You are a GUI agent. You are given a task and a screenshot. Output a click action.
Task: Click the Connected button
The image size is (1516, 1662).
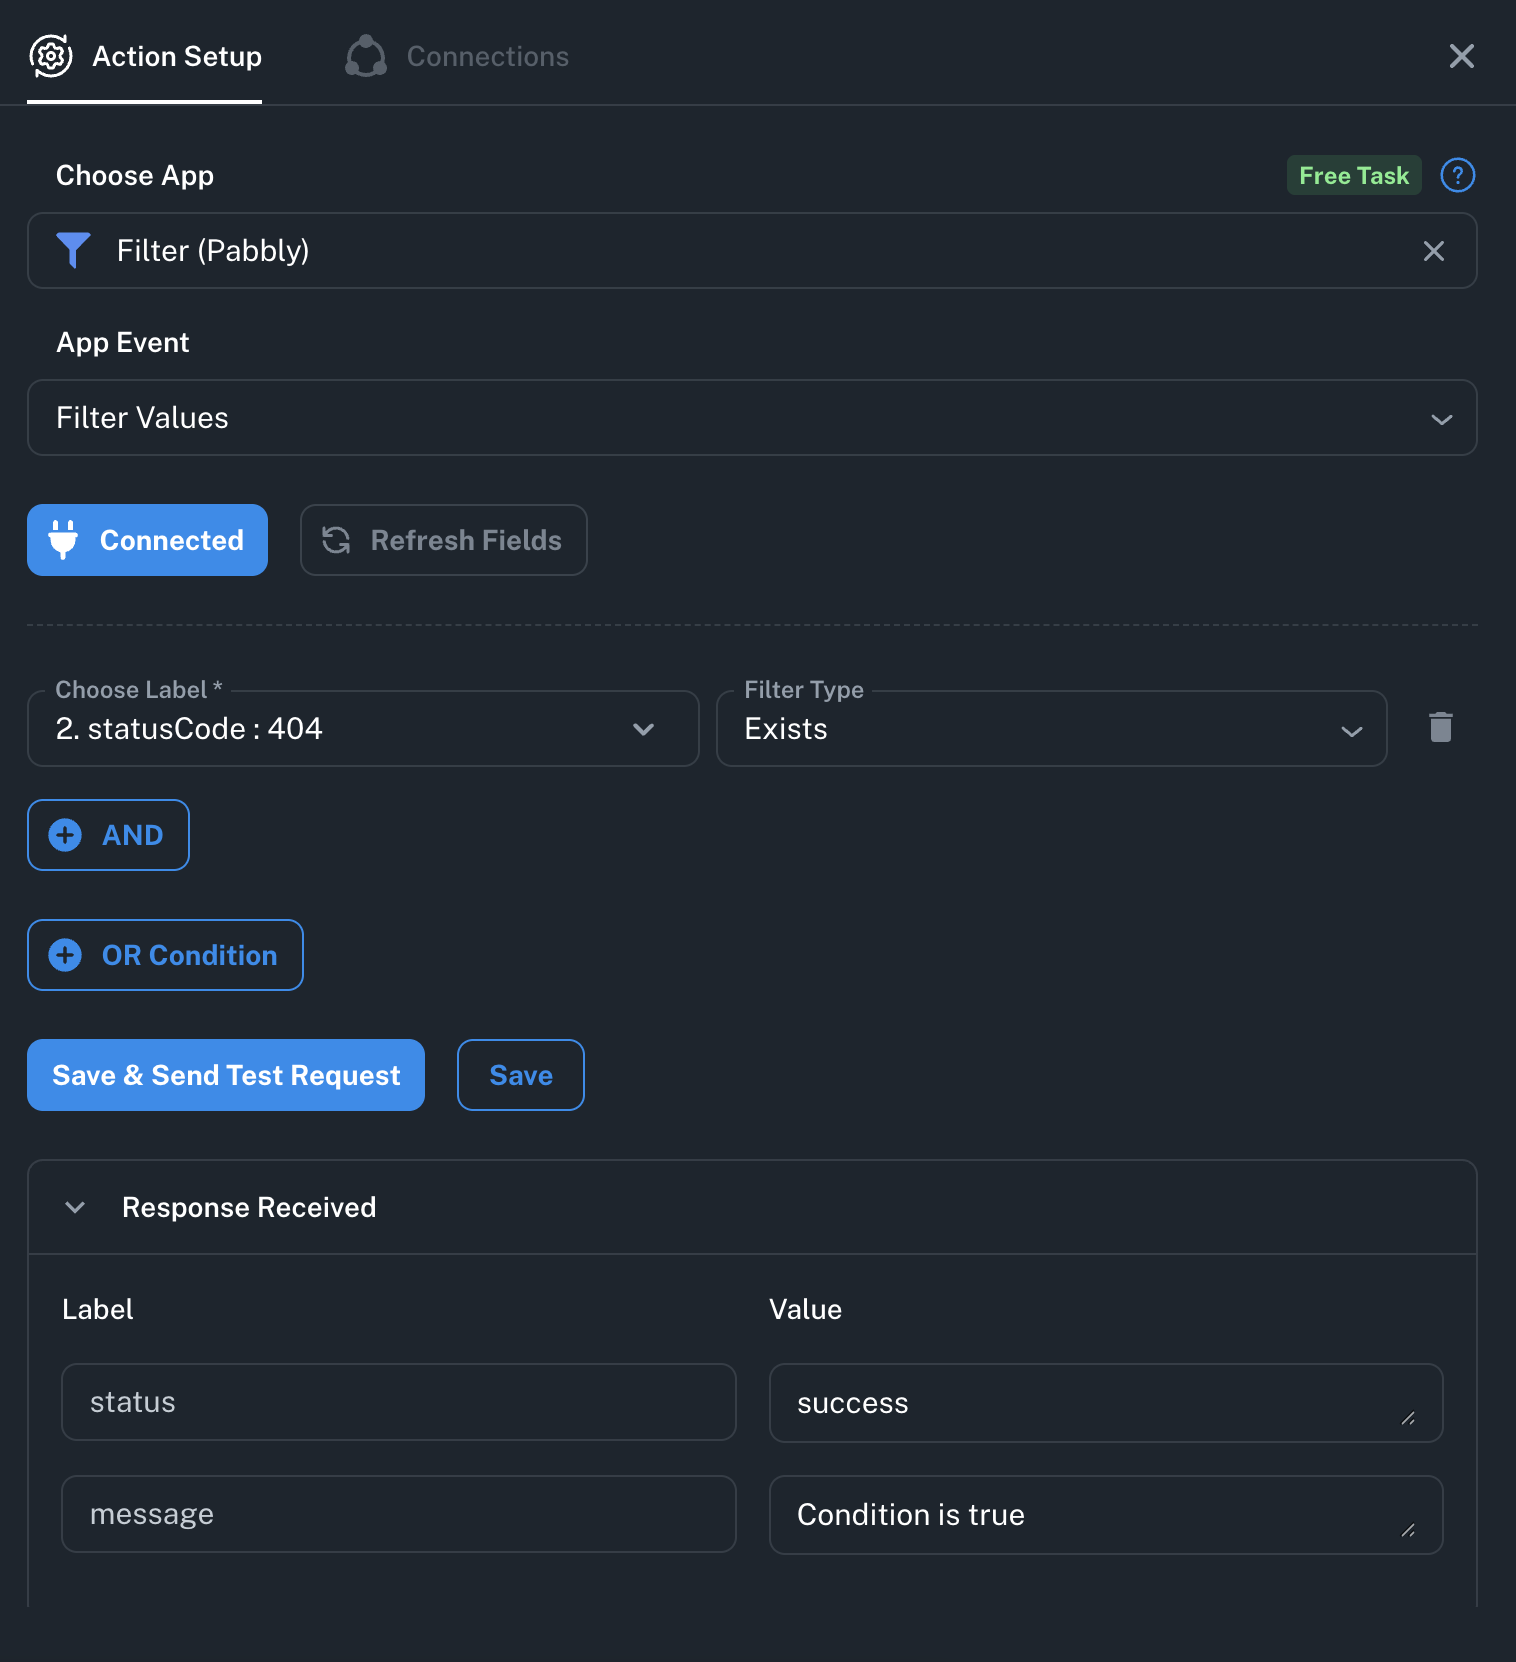pos(147,541)
